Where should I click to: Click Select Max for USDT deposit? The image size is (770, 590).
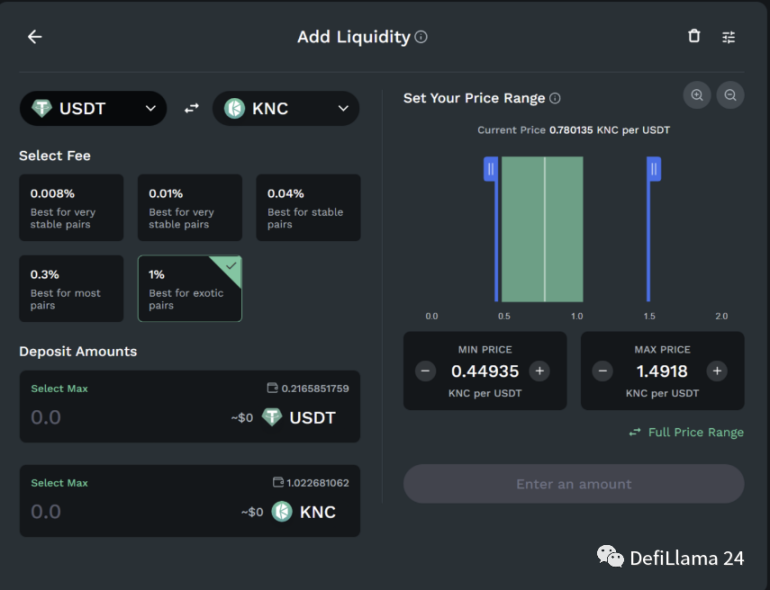(59, 389)
